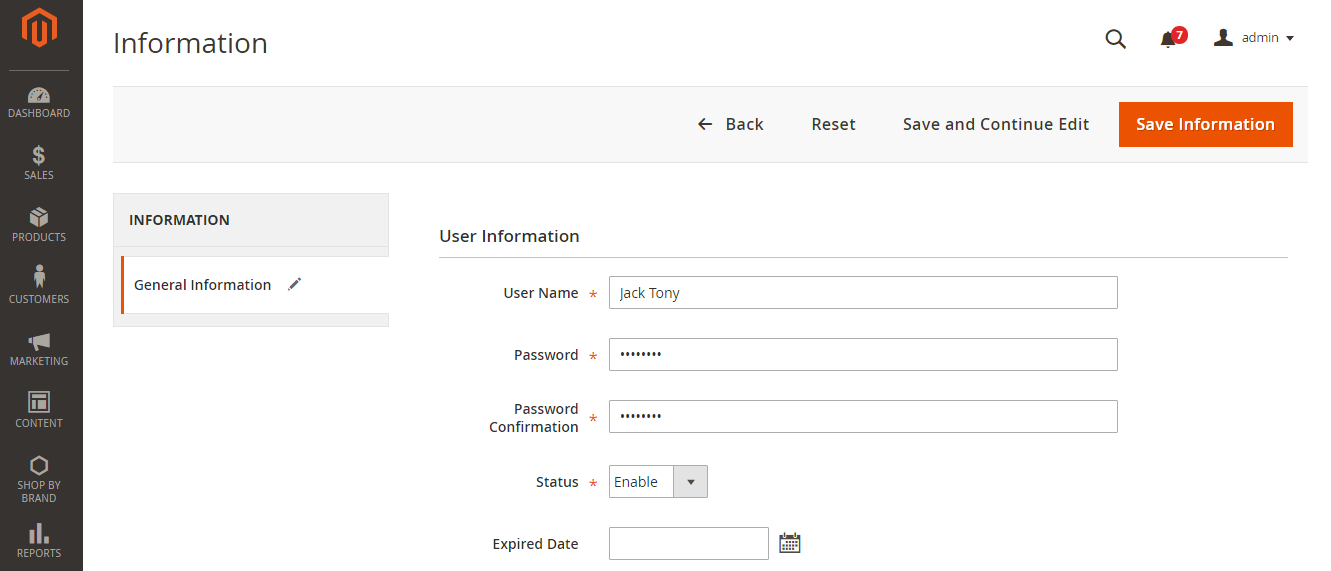Open the Products menu in sidebar
The width and height of the screenshot is (1331, 571).
click(39, 225)
